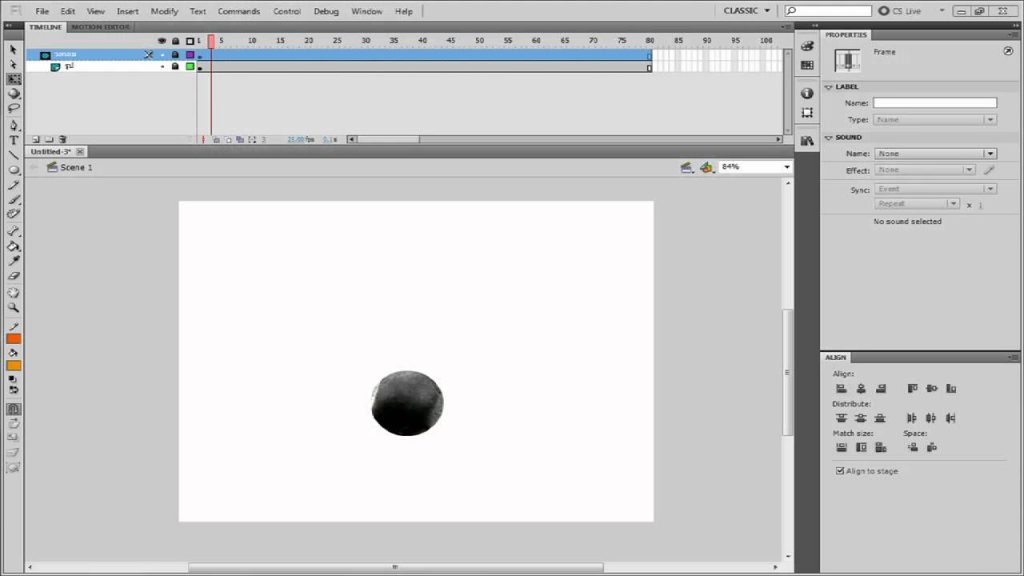Open the CLASSIC workspace dropdown
The image size is (1024, 576).
pos(747,10)
